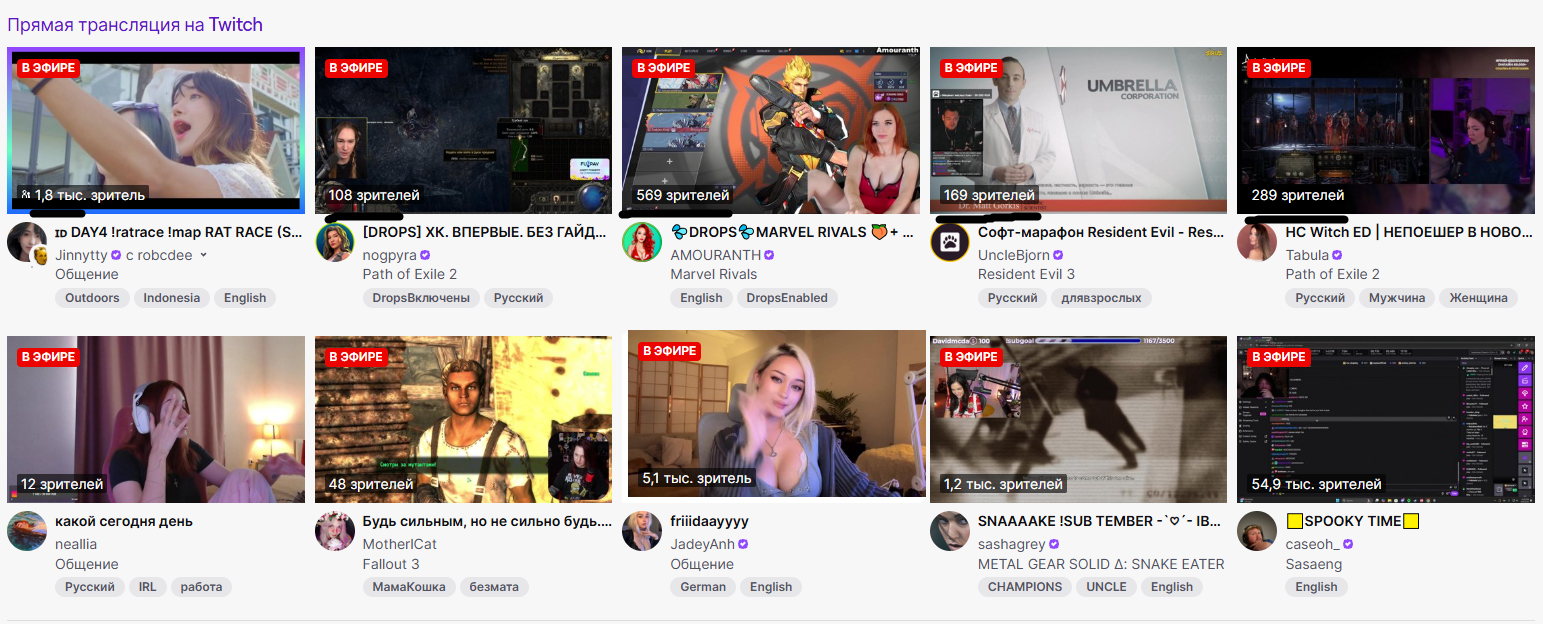
Task: Open METAL GEAR SOLID Δ: SNAKE EATER category
Action: click(1101, 564)
